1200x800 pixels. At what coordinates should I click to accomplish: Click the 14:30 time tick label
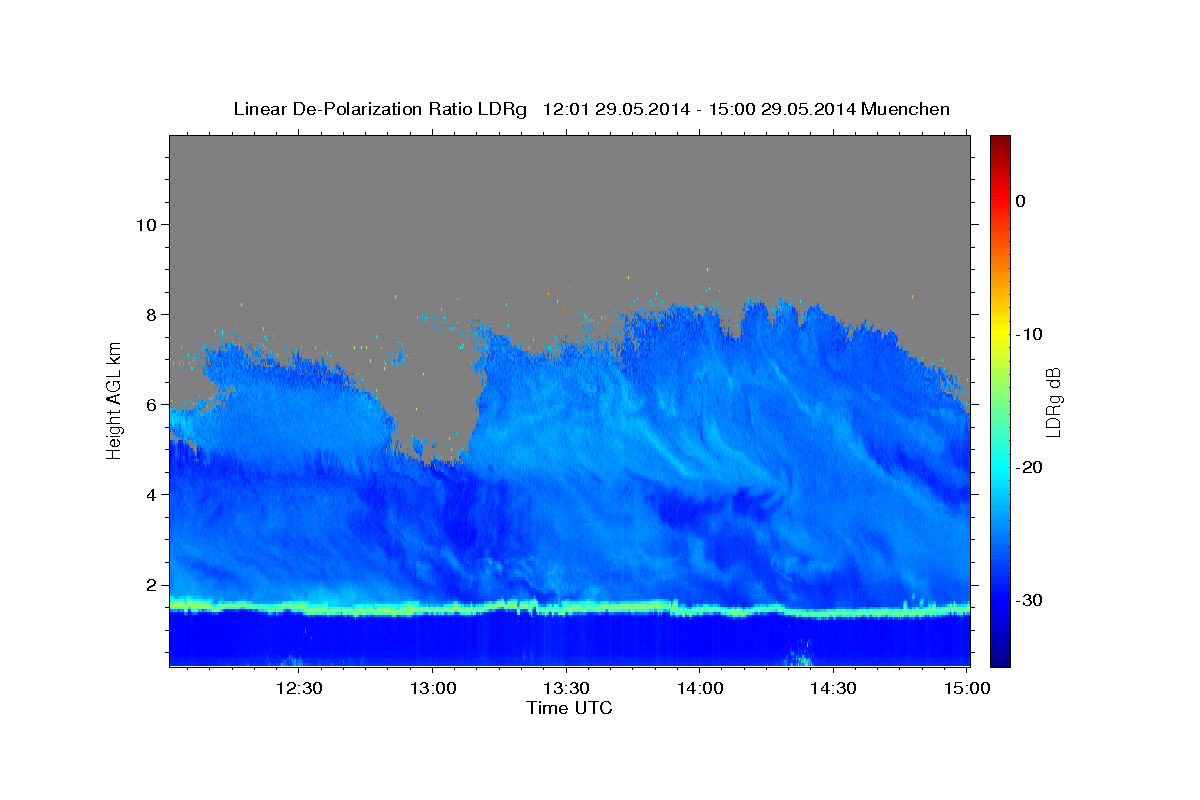(x=833, y=688)
